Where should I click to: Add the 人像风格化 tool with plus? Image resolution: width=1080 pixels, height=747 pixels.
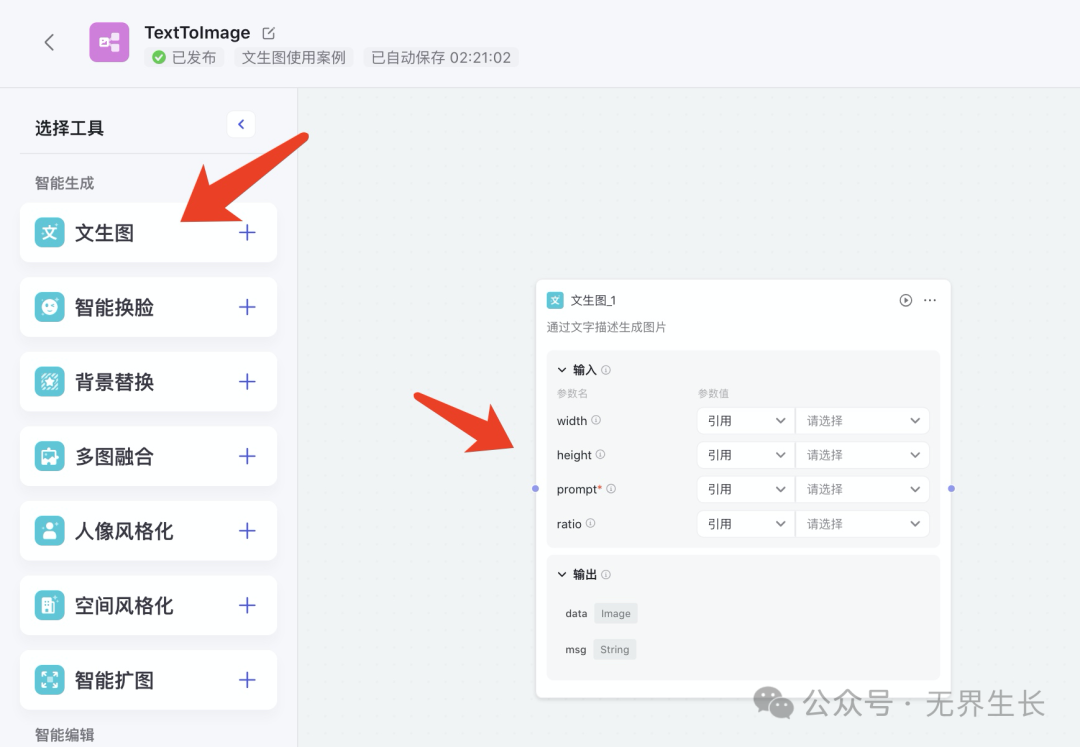[247, 531]
